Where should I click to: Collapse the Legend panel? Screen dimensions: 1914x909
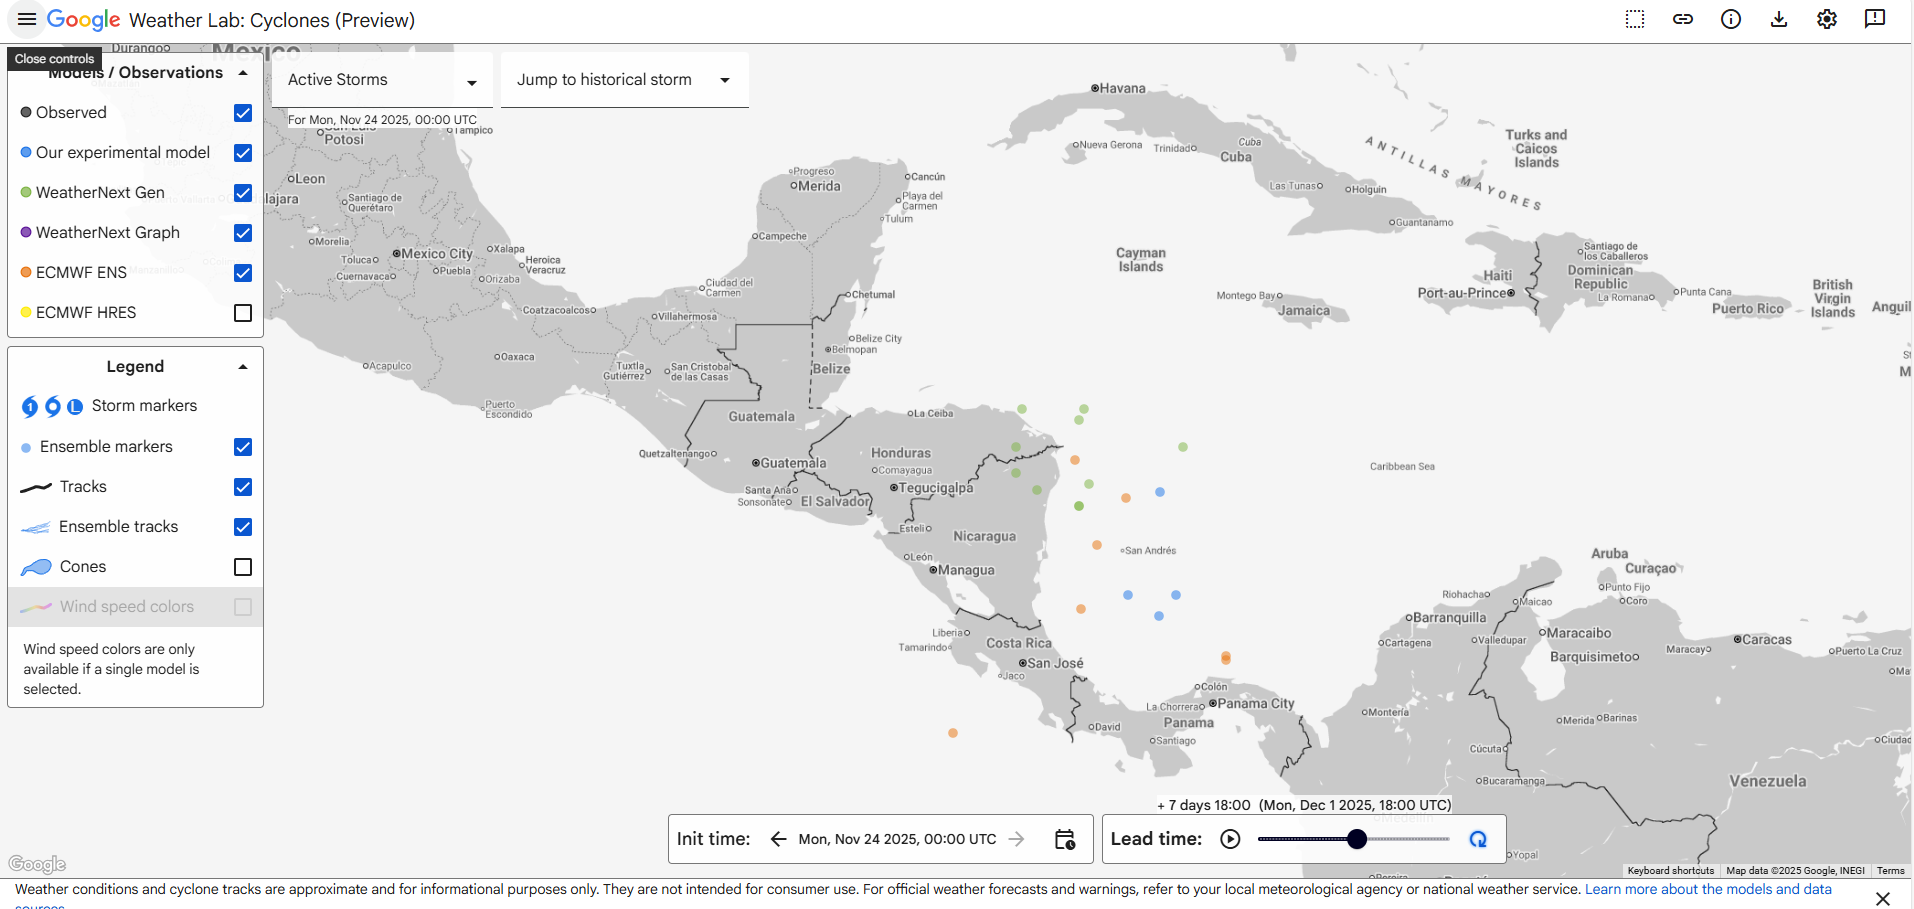243,367
